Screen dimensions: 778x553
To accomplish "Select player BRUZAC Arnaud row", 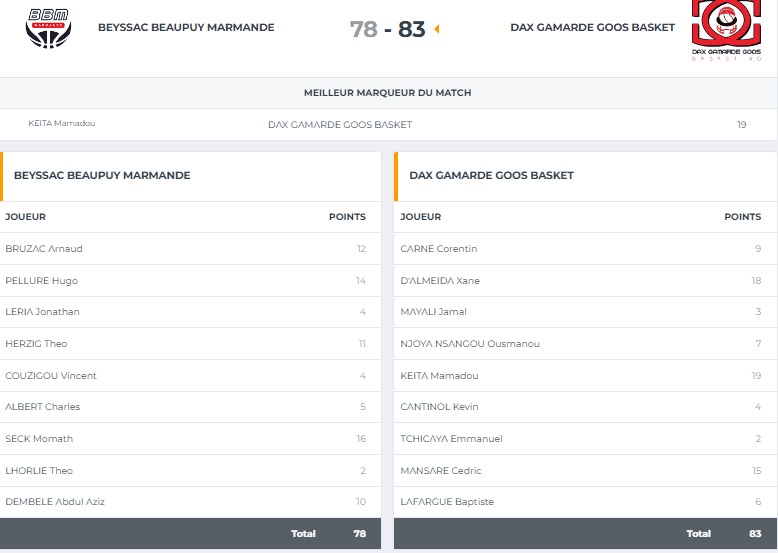I will (191, 248).
